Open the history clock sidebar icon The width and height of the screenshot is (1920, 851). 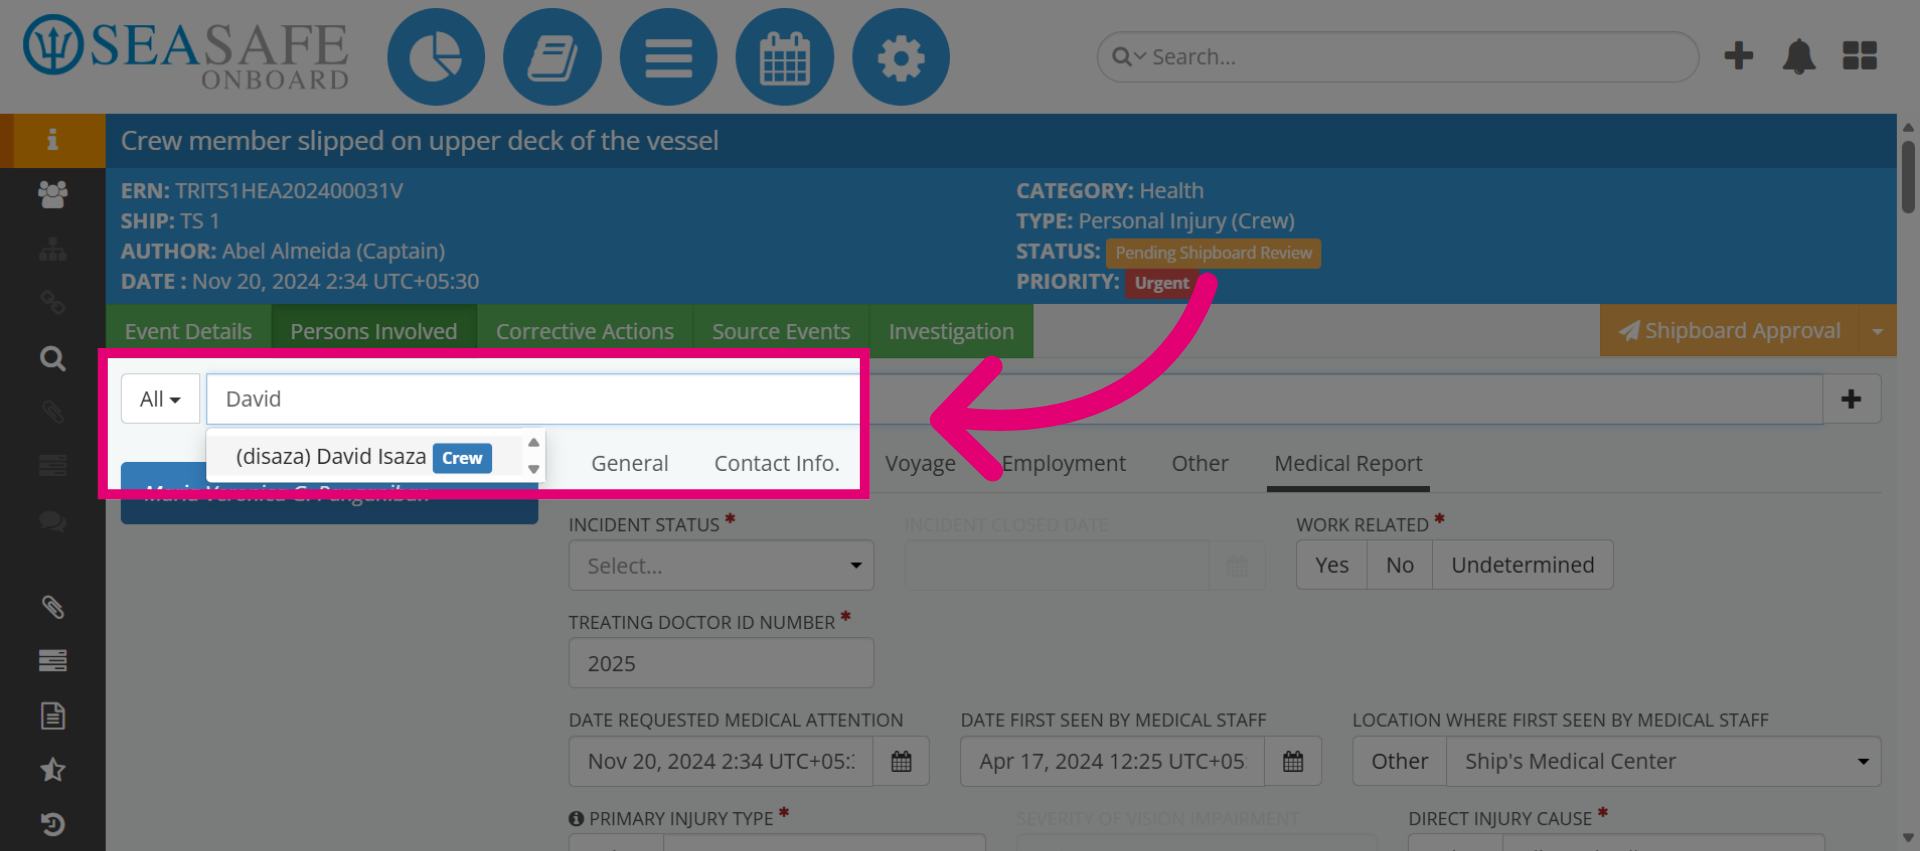[52, 824]
